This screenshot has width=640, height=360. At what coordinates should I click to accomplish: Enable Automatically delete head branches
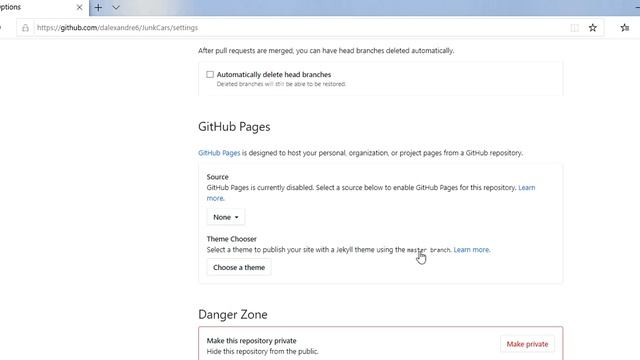(x=210, y=74)
